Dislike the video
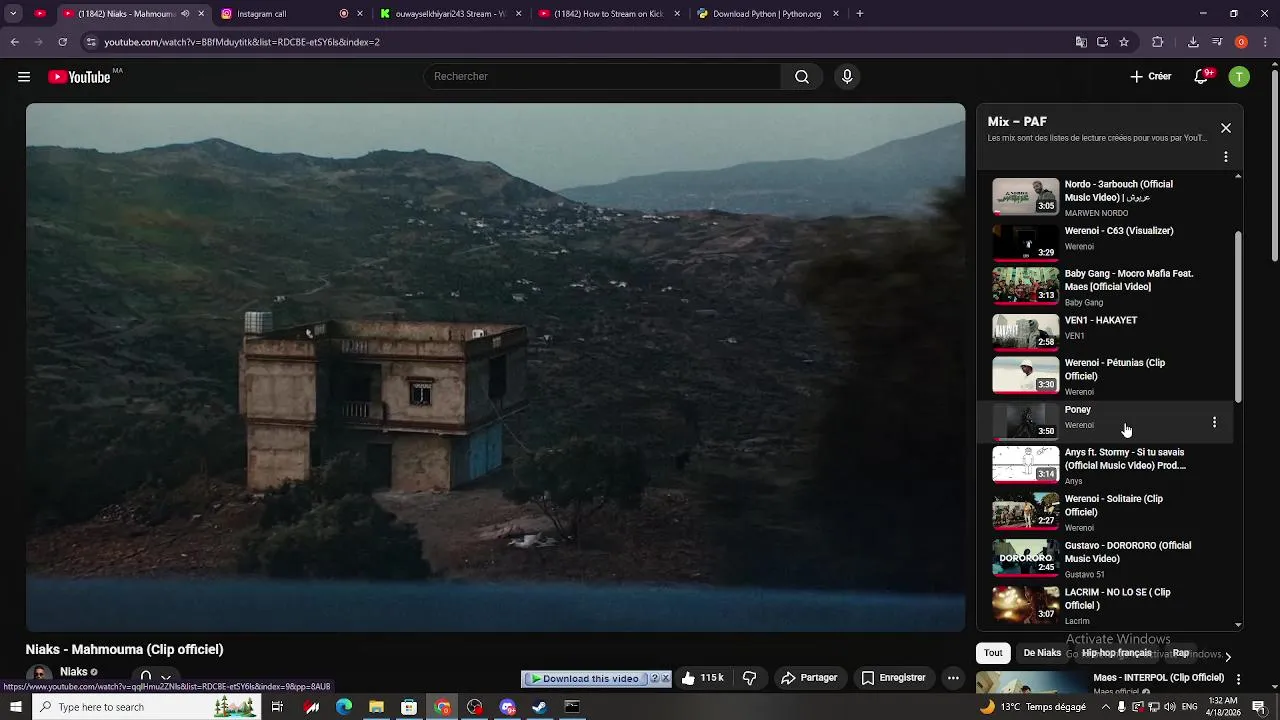The height and width of the screenshot is (720, 1280). pyautogui.click(x=749, y=678)
